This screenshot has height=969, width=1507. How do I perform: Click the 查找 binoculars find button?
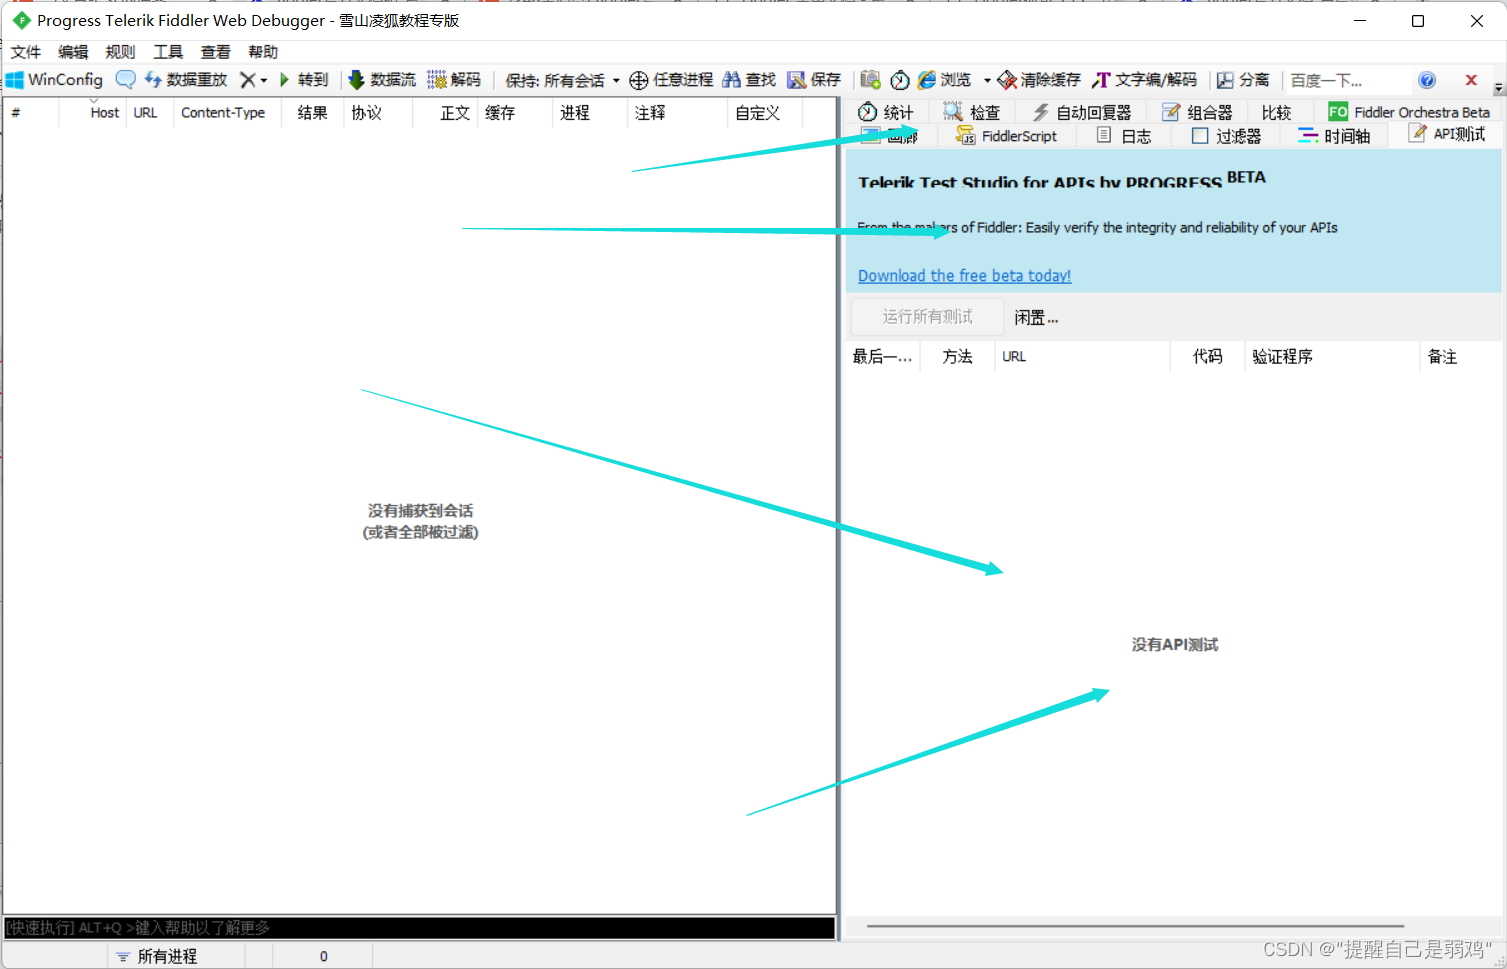(x=749, y=80)
